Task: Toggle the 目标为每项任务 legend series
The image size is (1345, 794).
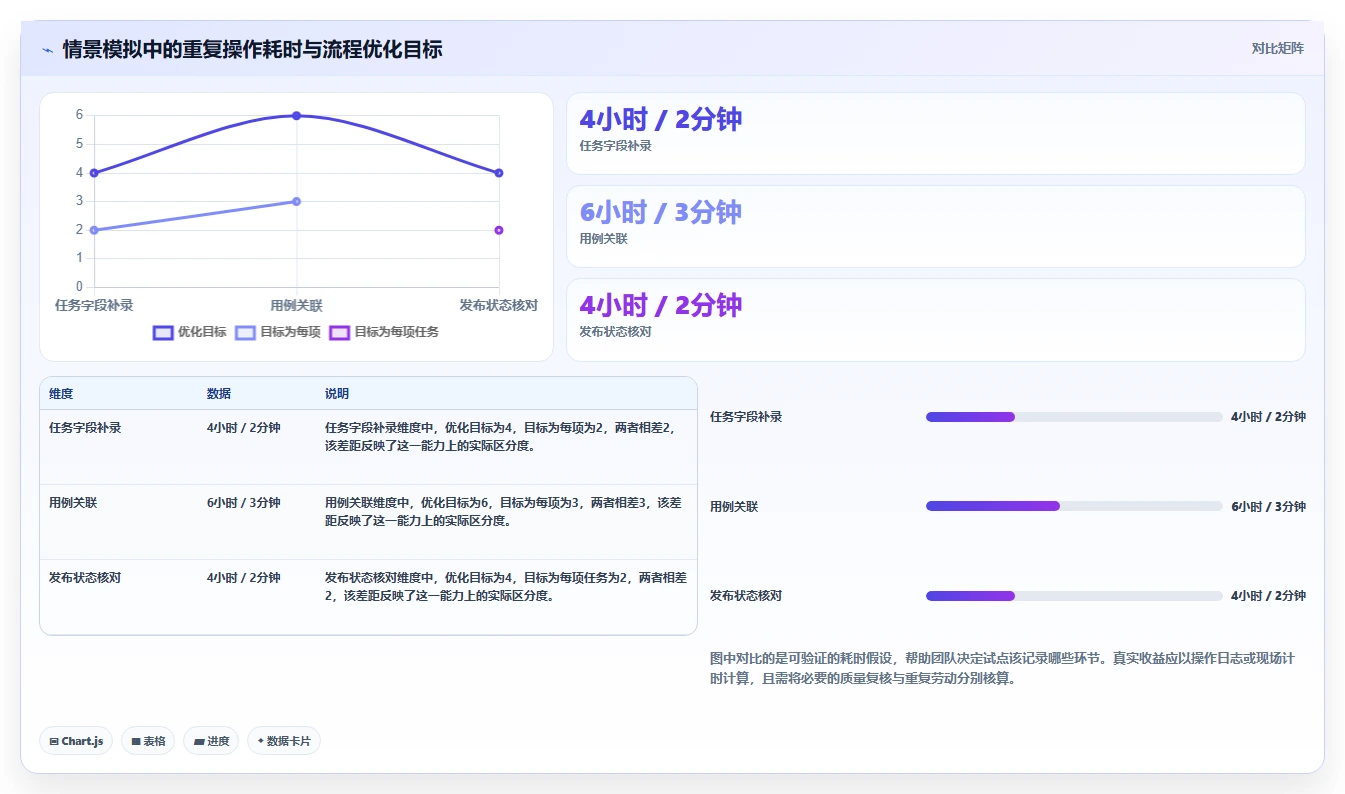Action: point(384,332)
